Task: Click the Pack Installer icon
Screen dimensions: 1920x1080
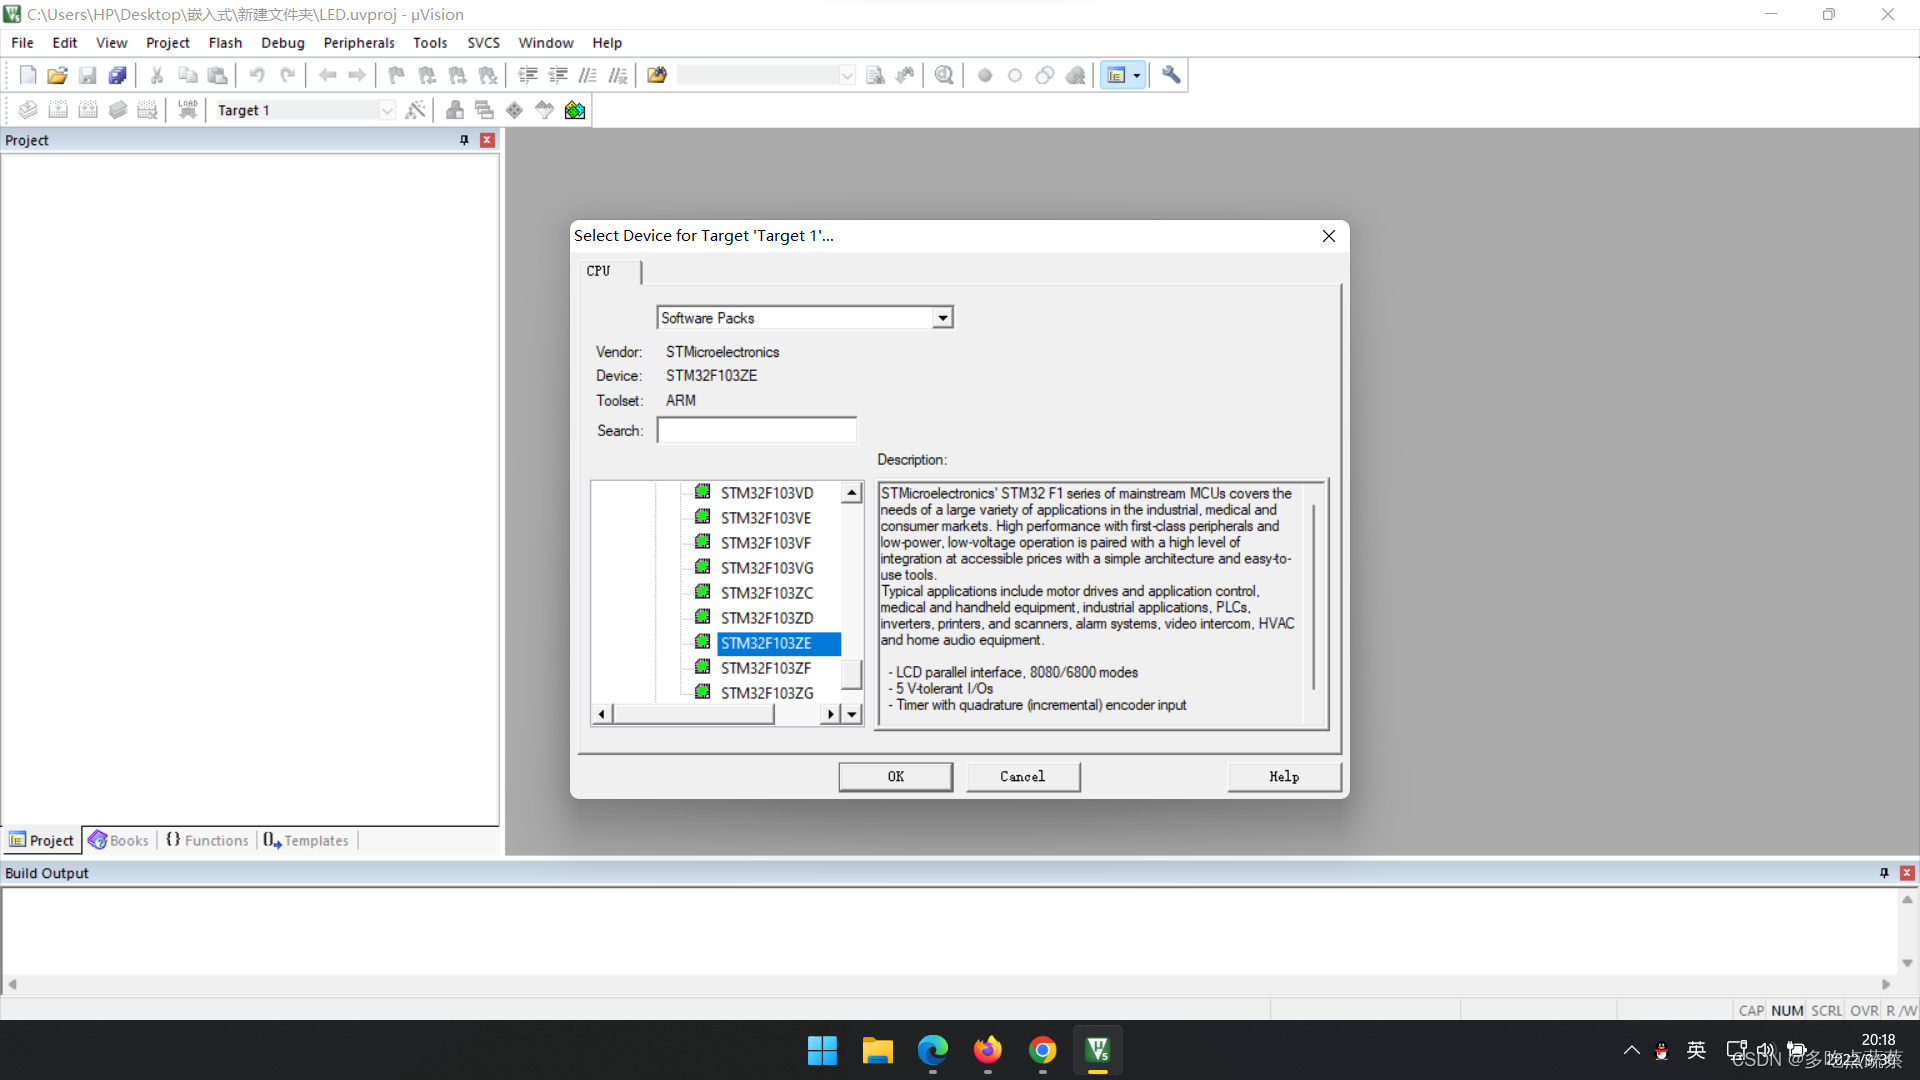Action: tap(575, 110)
